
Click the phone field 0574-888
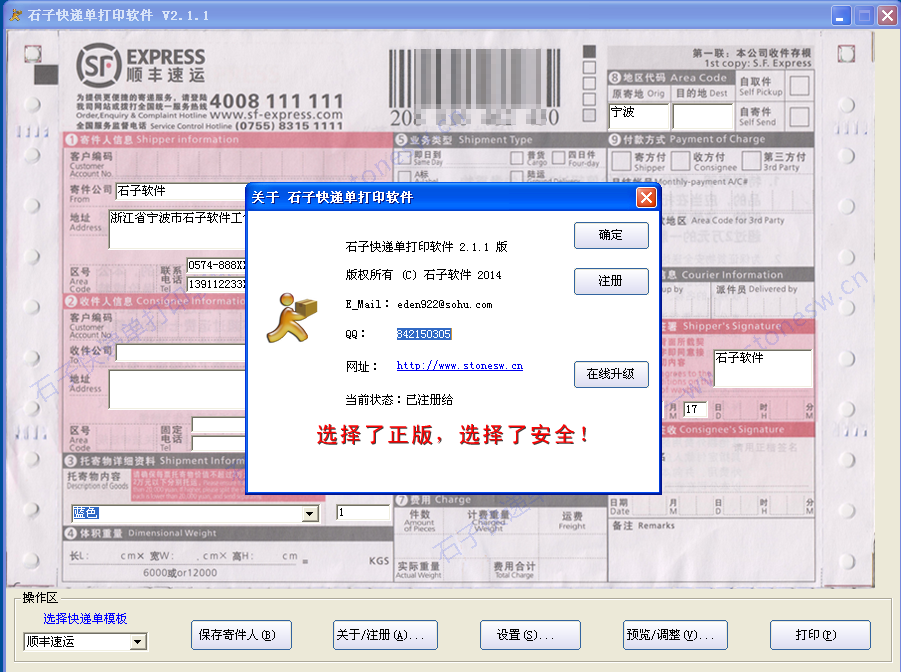217,265
